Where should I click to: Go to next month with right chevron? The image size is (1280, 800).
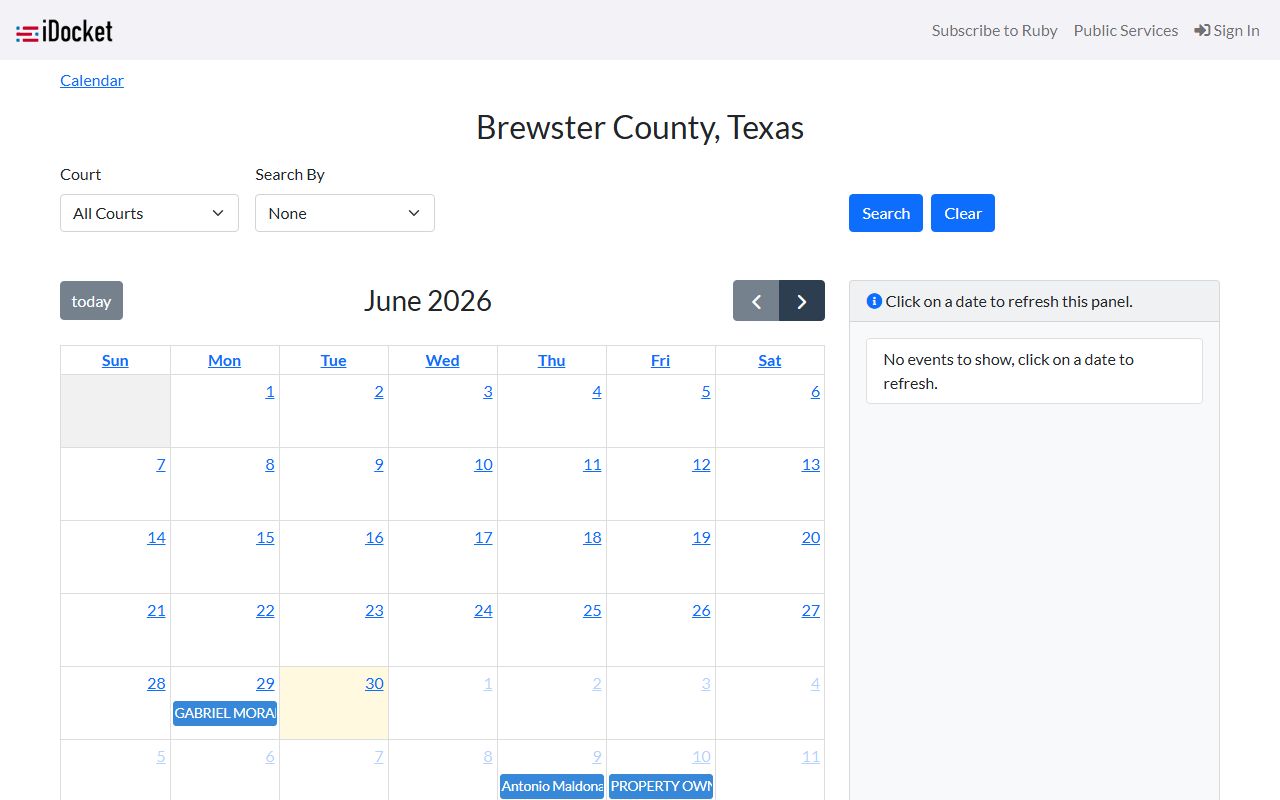pos(802,301)
